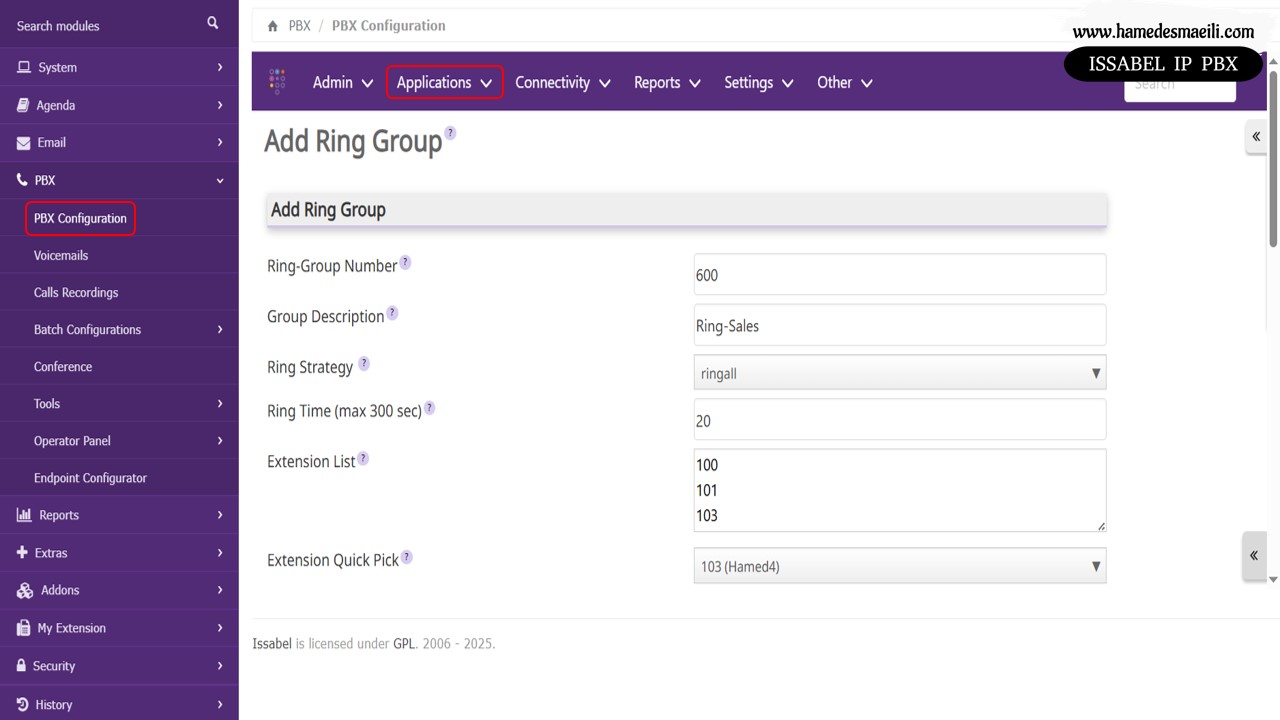Click the search magnifier icon in sidebar
The width and height of the screenshot is (1280, 720).
click(212, 23)
